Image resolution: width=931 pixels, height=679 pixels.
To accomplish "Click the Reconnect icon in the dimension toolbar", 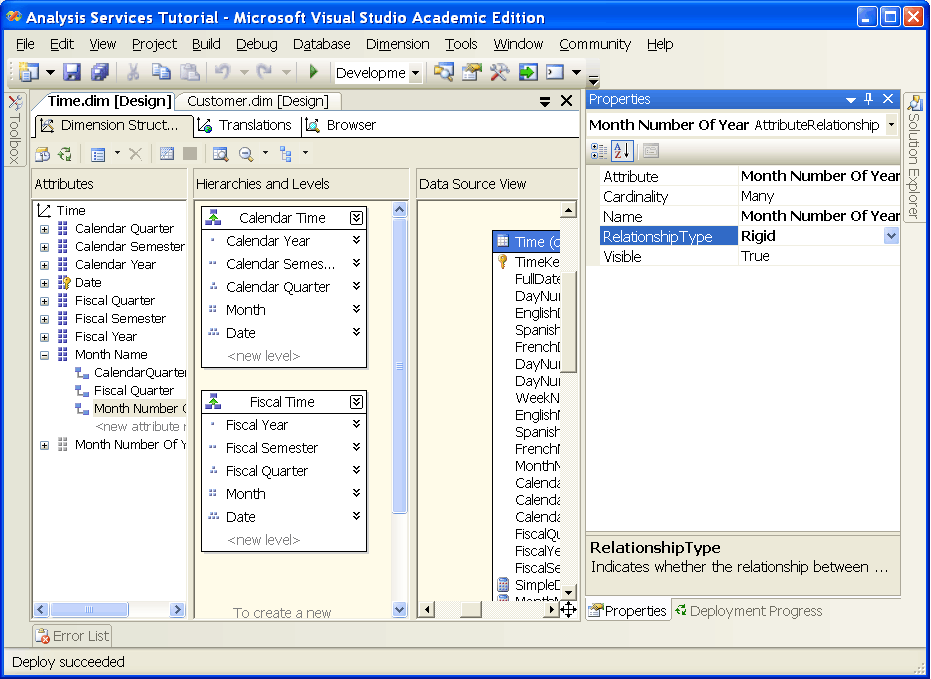I will [x=66, y=152].
